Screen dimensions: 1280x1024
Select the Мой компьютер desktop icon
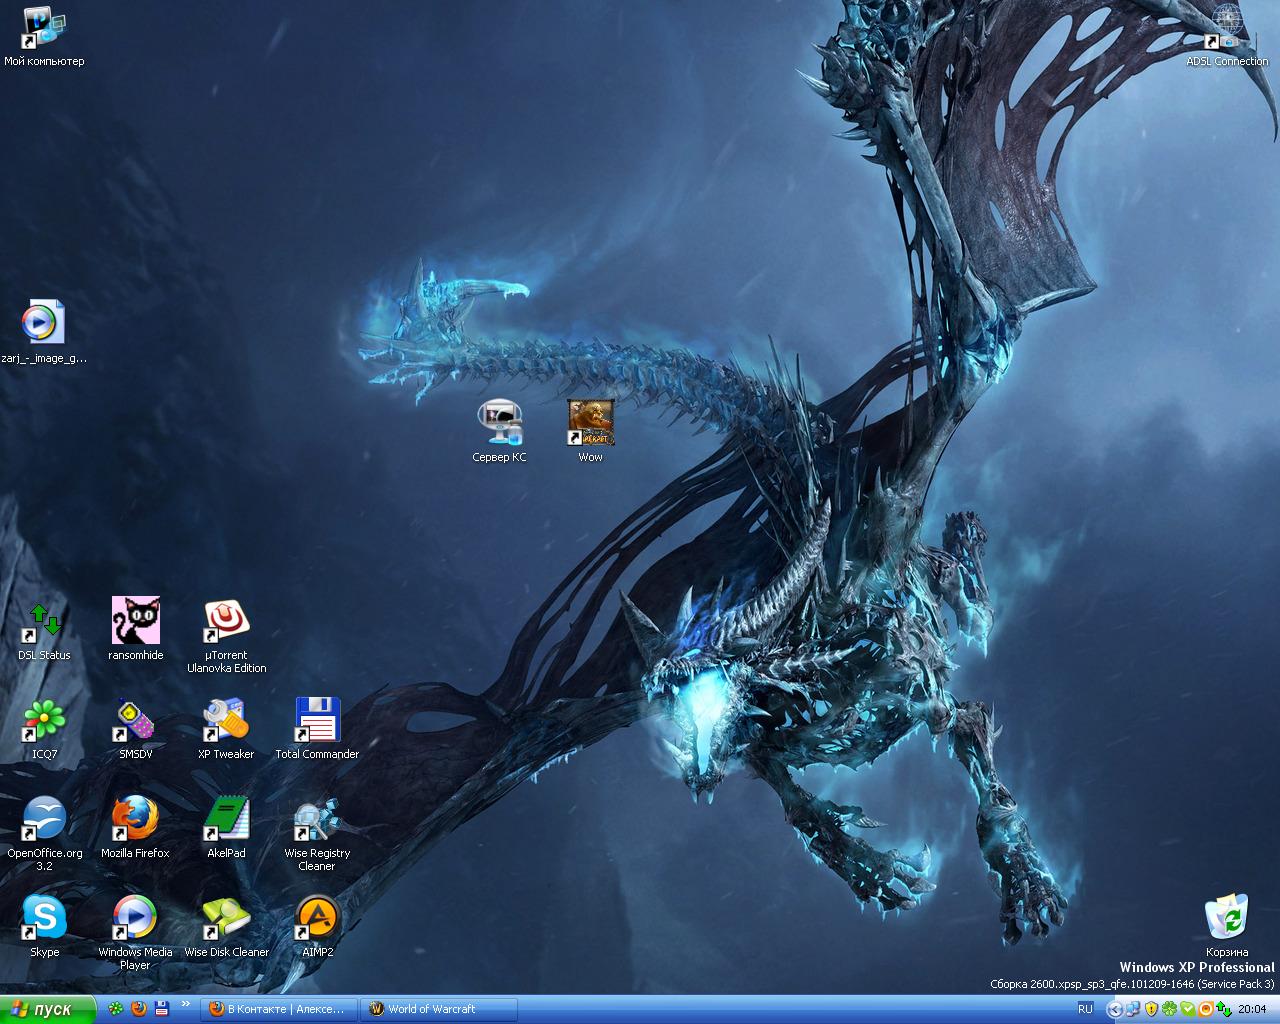pos(44,28)
